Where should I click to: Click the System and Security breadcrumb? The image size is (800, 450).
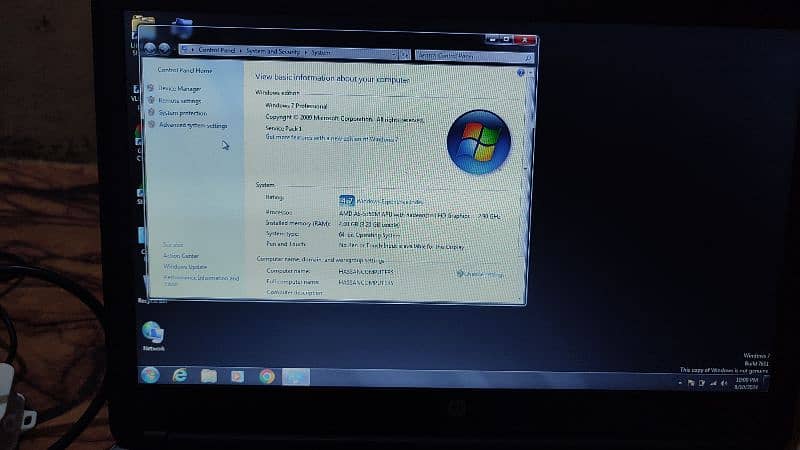(273, 52)
